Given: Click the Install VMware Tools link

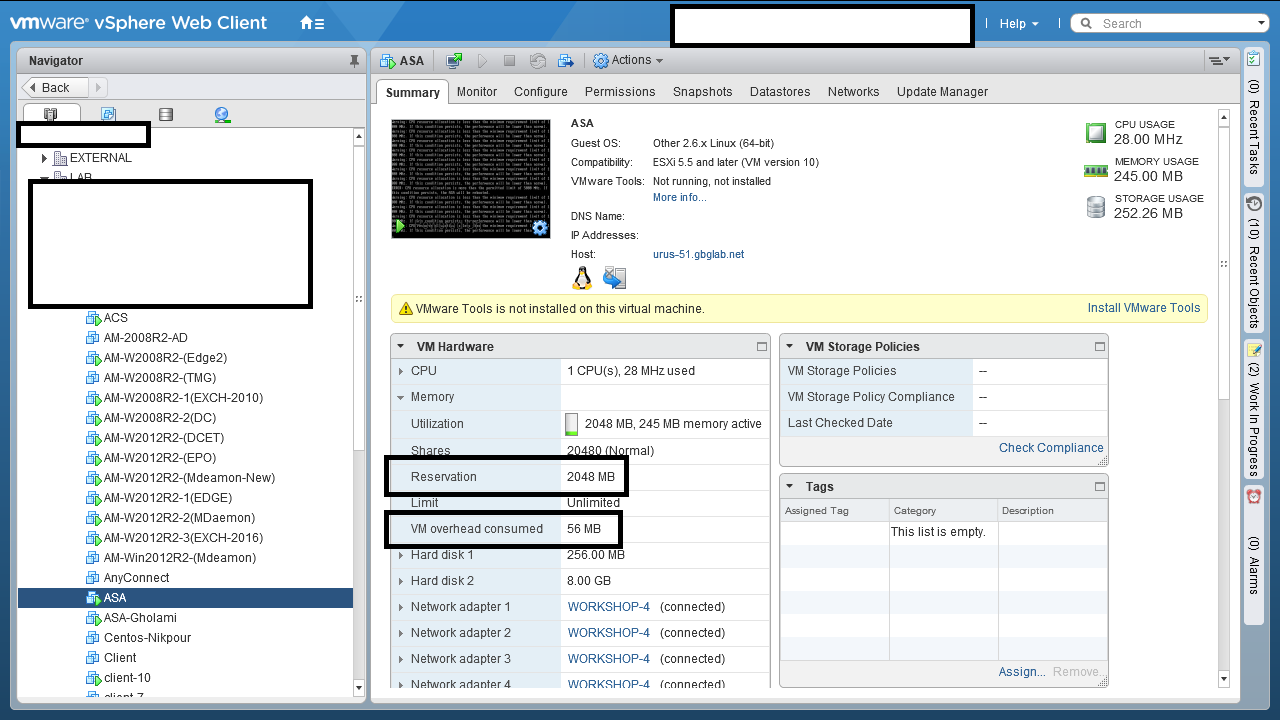Looking at the screenshot, I should pyautogui.click(x=1143, y=308).
